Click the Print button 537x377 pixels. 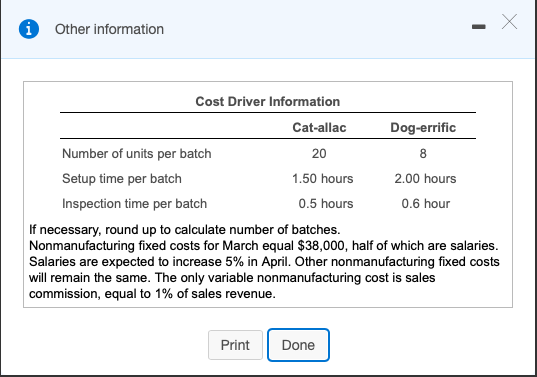click(x=235, y=345)
